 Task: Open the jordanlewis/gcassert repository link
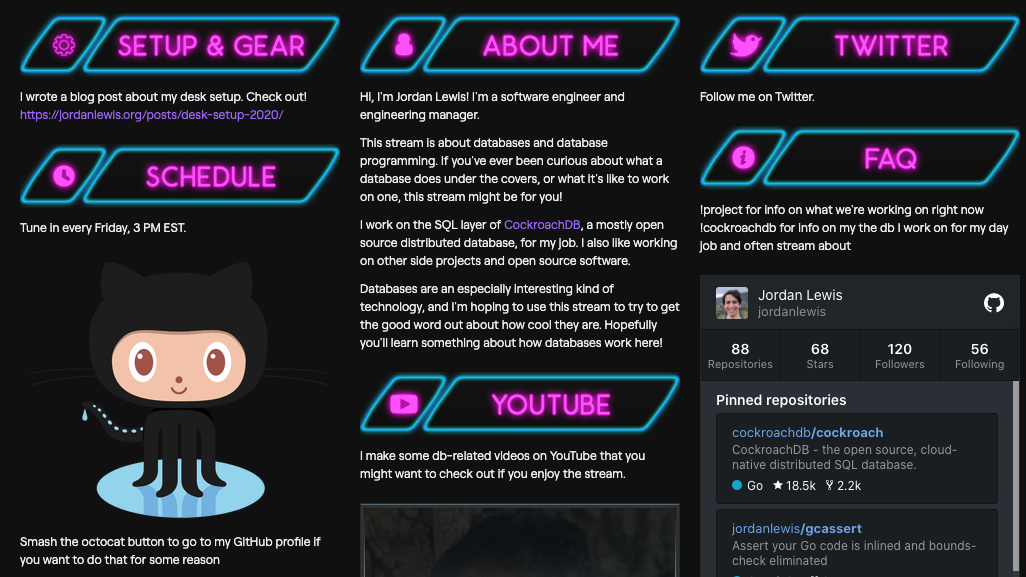(x=796, y=528)
